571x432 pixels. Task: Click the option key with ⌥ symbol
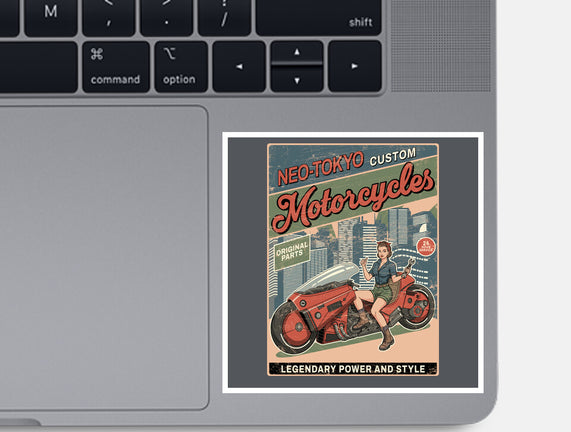pyautogui.click(x=181, y=67)
